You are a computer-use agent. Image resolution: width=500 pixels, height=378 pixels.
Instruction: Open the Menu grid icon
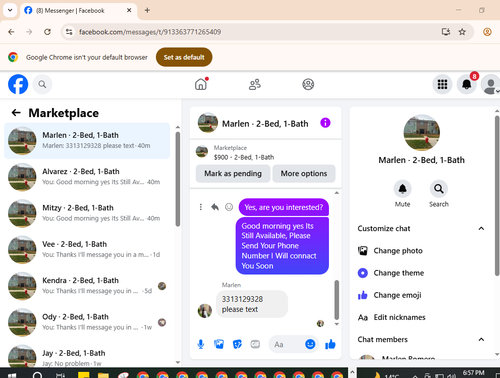pos(442,84)
